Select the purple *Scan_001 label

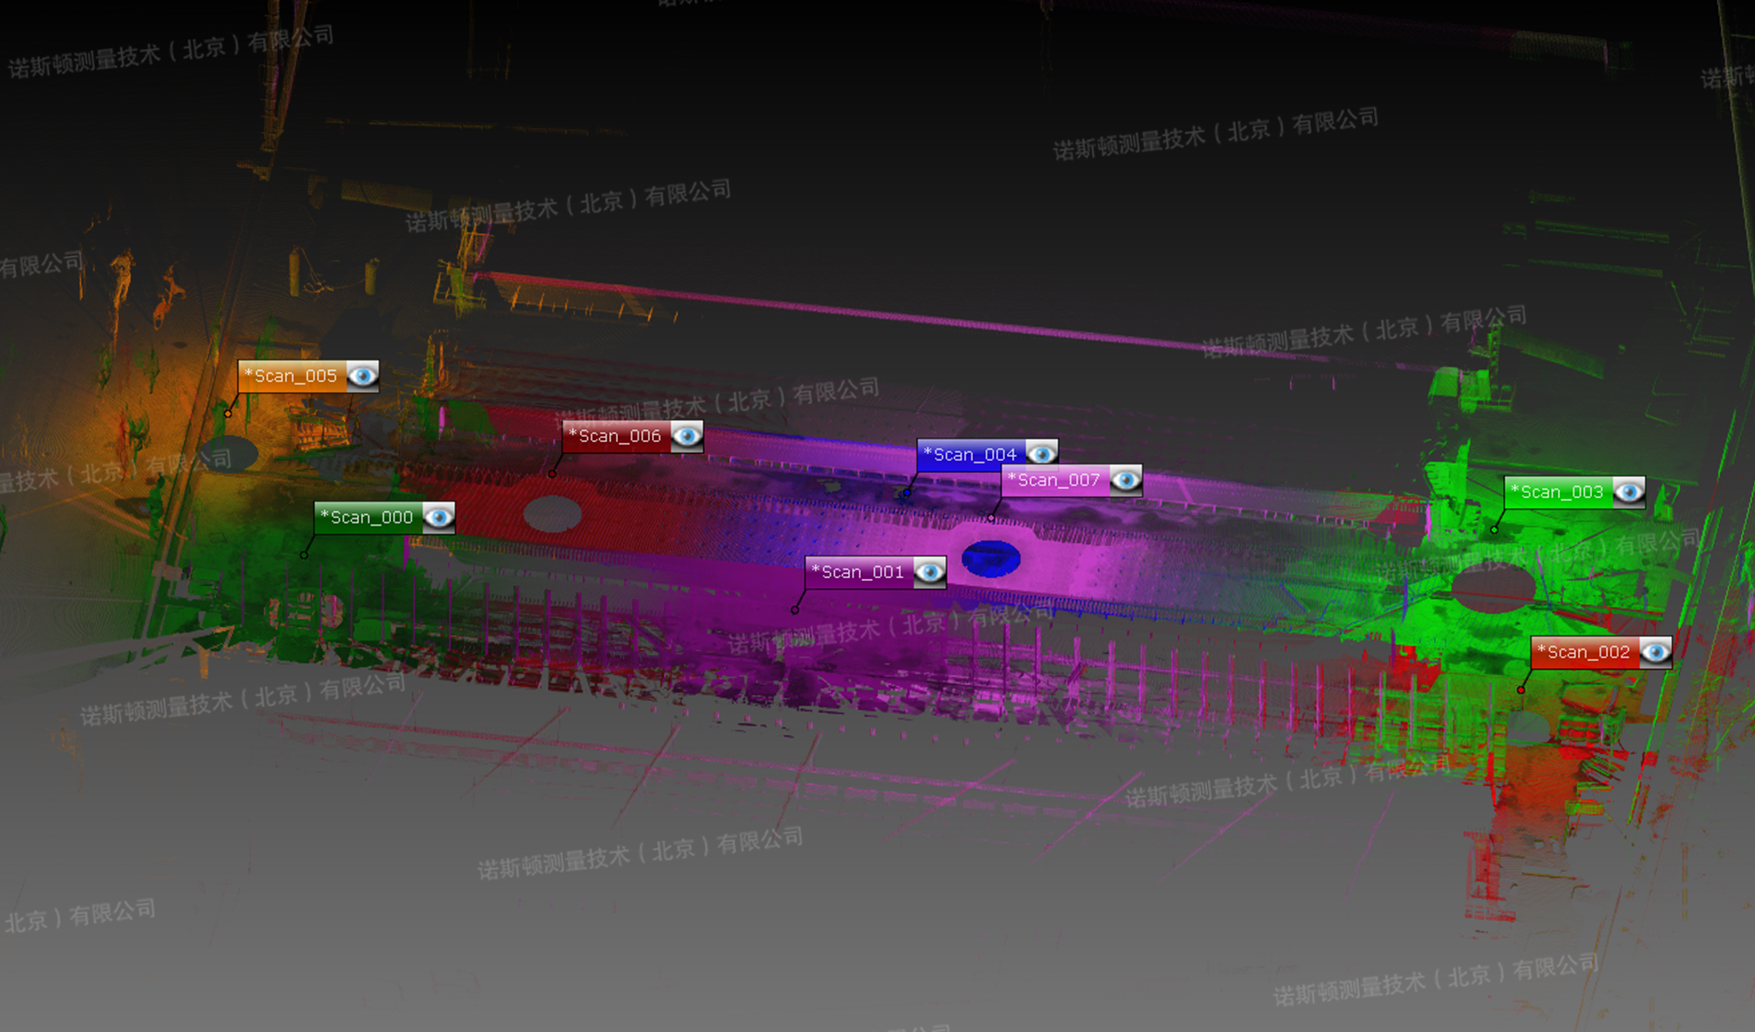point(859,572)
